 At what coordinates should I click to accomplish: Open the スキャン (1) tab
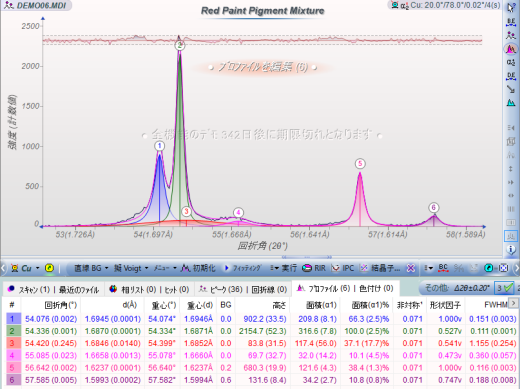tap(29, 289)
